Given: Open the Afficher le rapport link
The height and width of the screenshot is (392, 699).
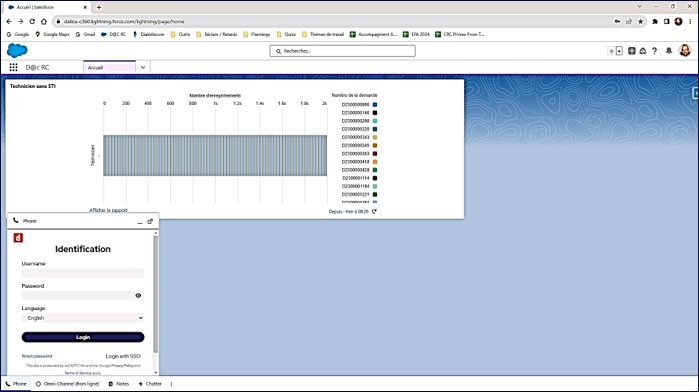Looking at the screenshot, I should pos(108,210).
